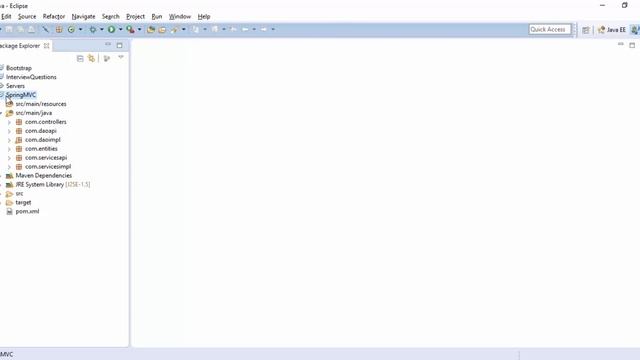Switch to the Java EE perspective
Image resolution: width=640 pixels, height=360 pixels.
click(x=611, y=30)
